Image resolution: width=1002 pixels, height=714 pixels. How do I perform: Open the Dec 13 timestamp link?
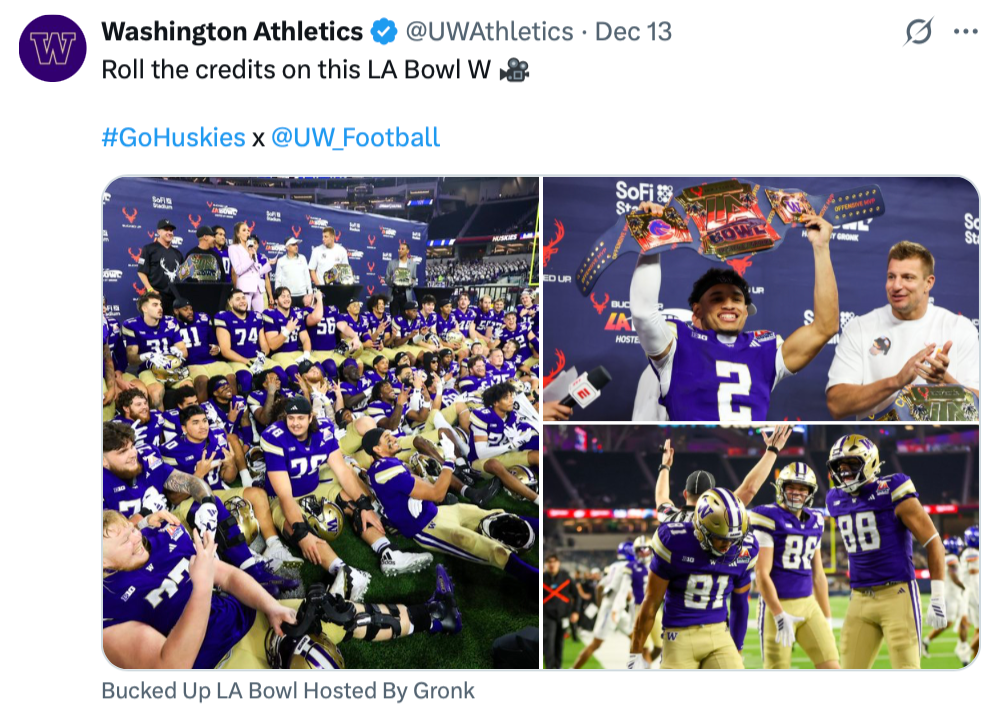[x=633, y=32]
